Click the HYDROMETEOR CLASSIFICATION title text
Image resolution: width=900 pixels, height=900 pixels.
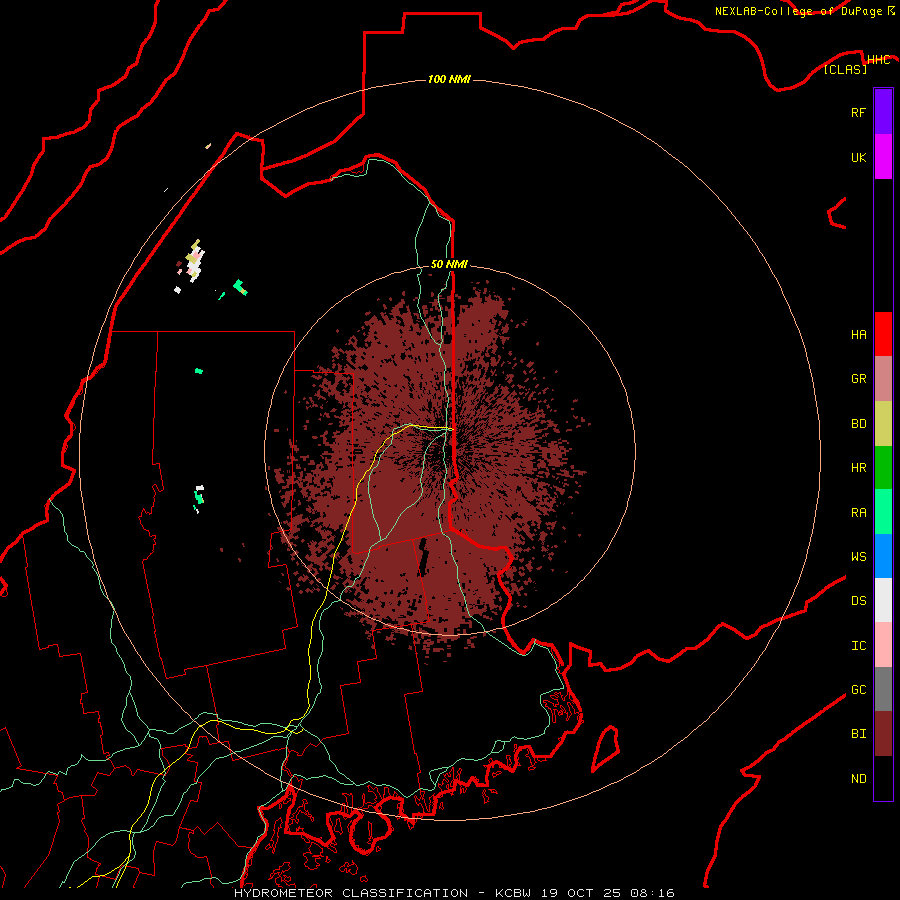click(x=351, y=893)
